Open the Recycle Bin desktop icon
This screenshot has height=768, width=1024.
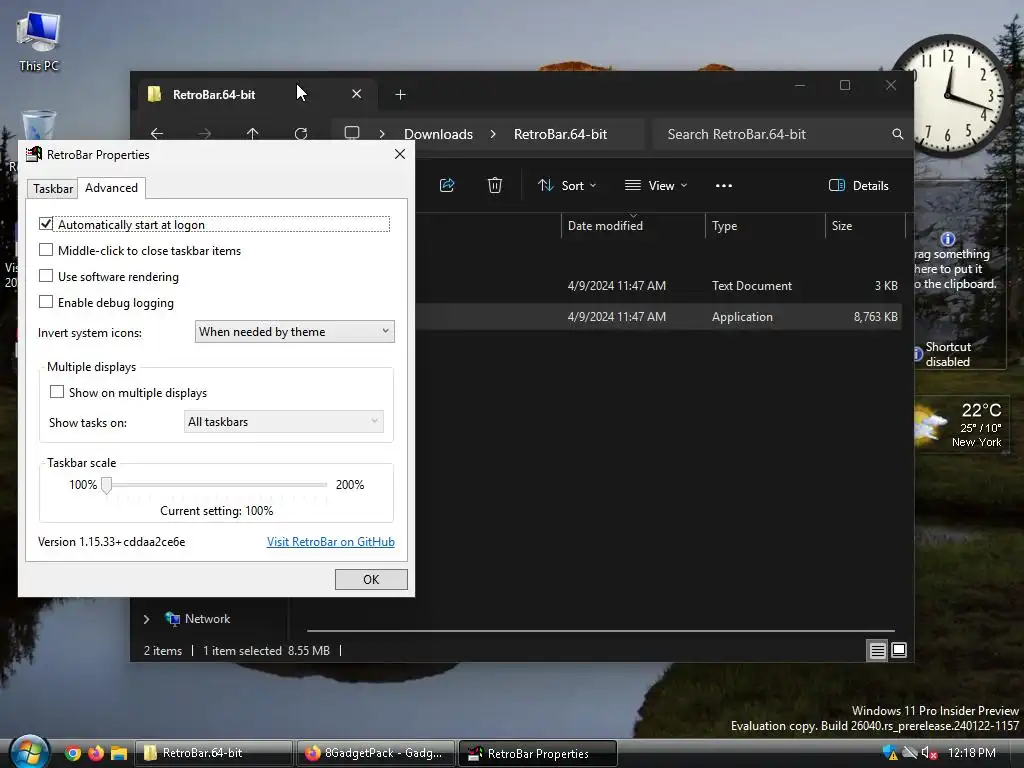pyautogui.click(x=39, y=125)
